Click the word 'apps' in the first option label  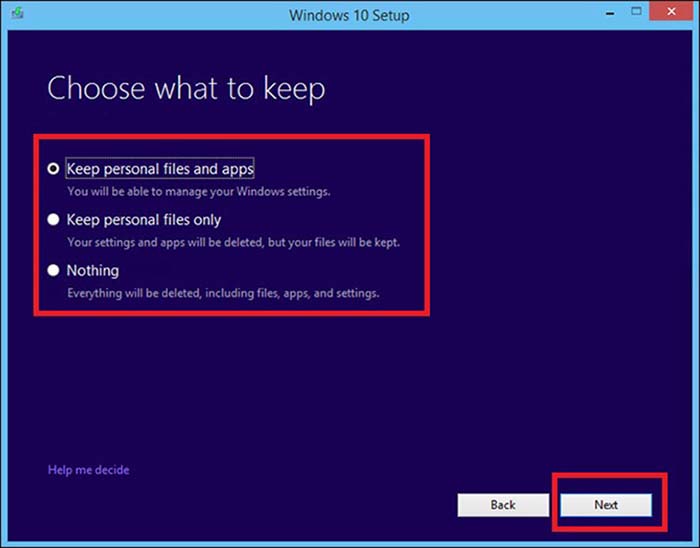238,169
